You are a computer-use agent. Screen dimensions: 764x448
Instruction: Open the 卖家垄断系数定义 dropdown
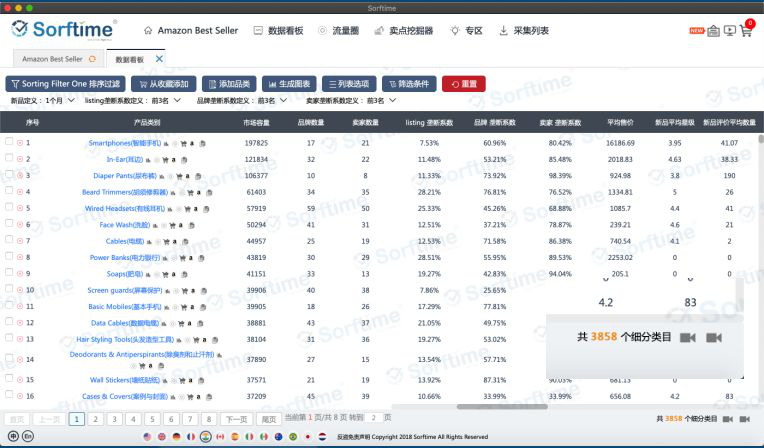pos(351,100)
